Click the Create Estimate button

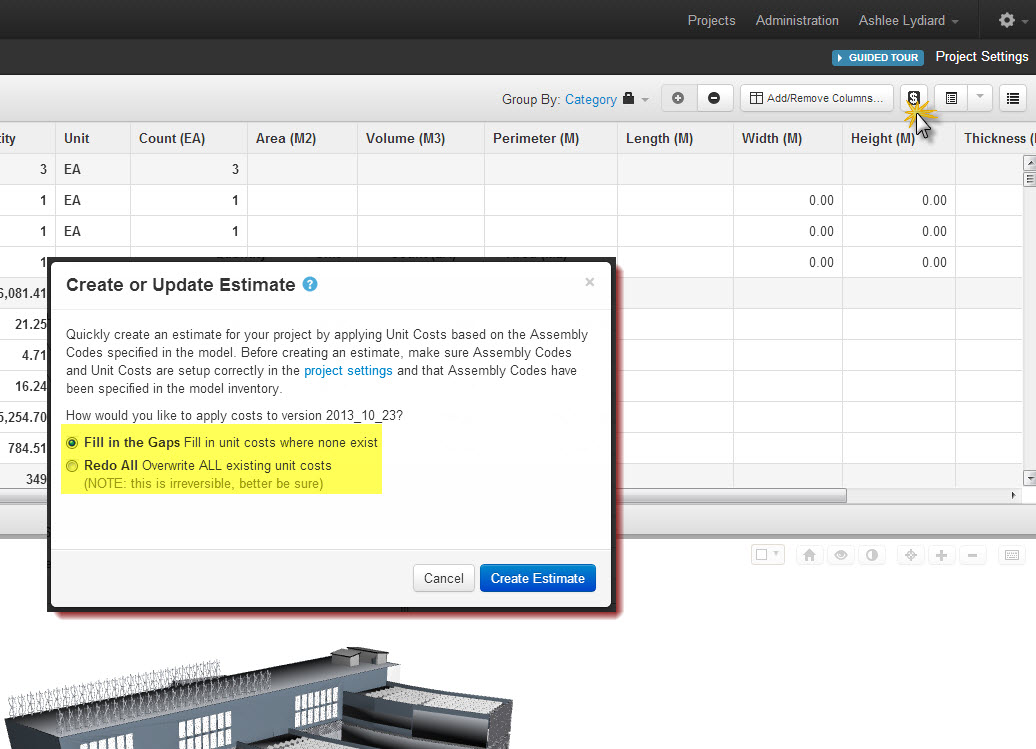538,578
